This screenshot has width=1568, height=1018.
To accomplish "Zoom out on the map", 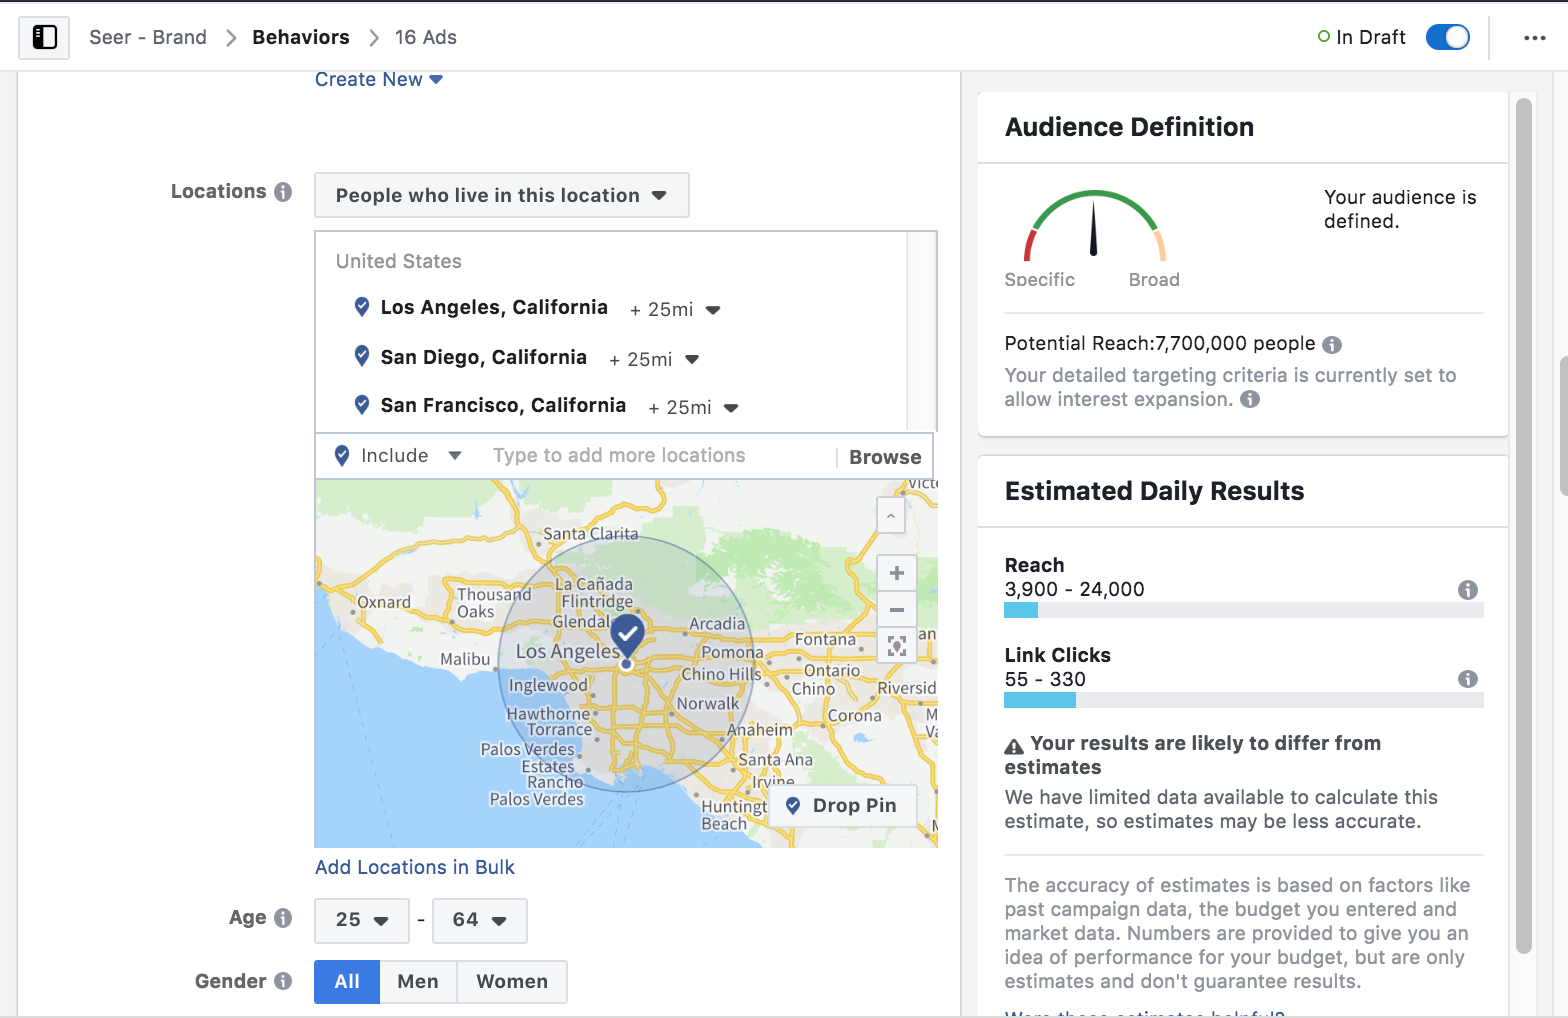I will [x=896, y=610].
